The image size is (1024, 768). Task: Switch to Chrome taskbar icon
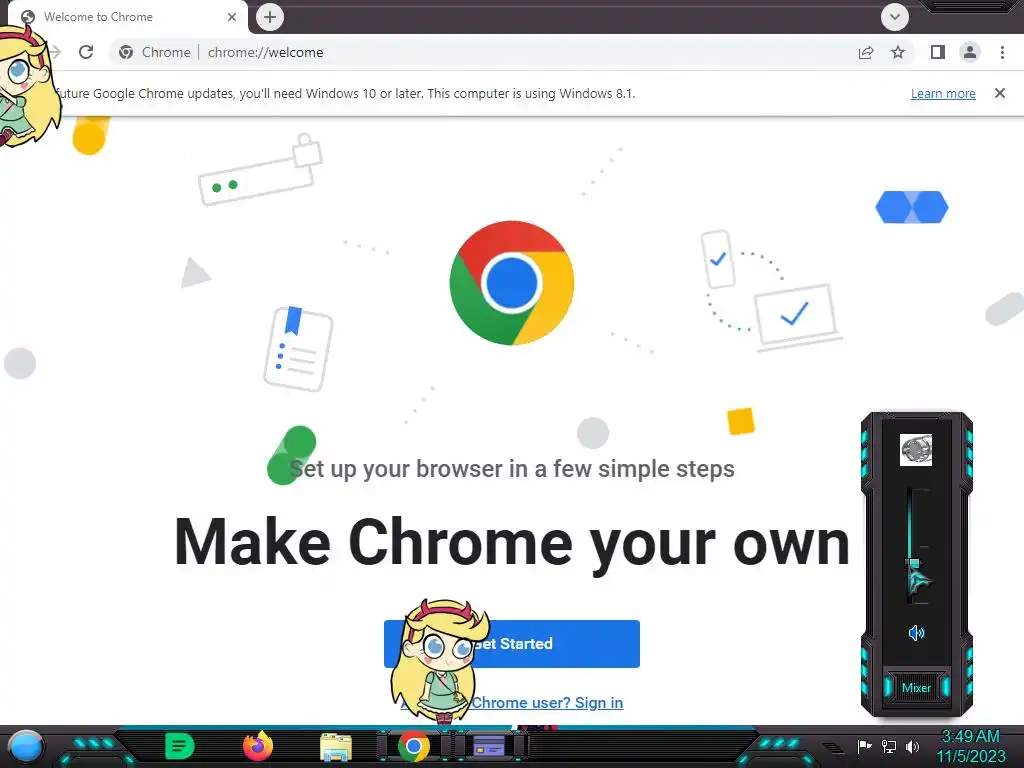tap(413, 747)
